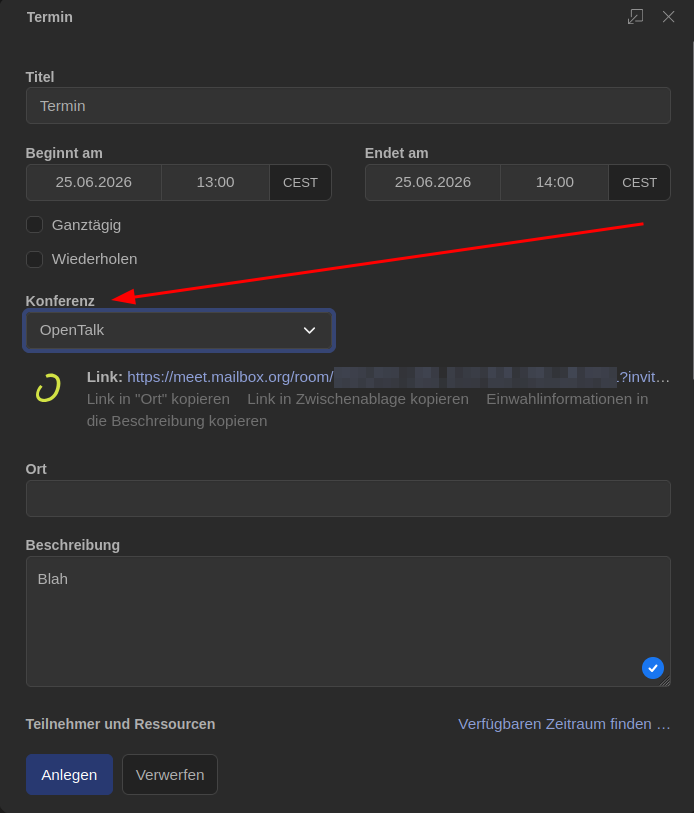694x813 pixels.
Task: Select the start time 13:00 field
Action: coord(215,183)
